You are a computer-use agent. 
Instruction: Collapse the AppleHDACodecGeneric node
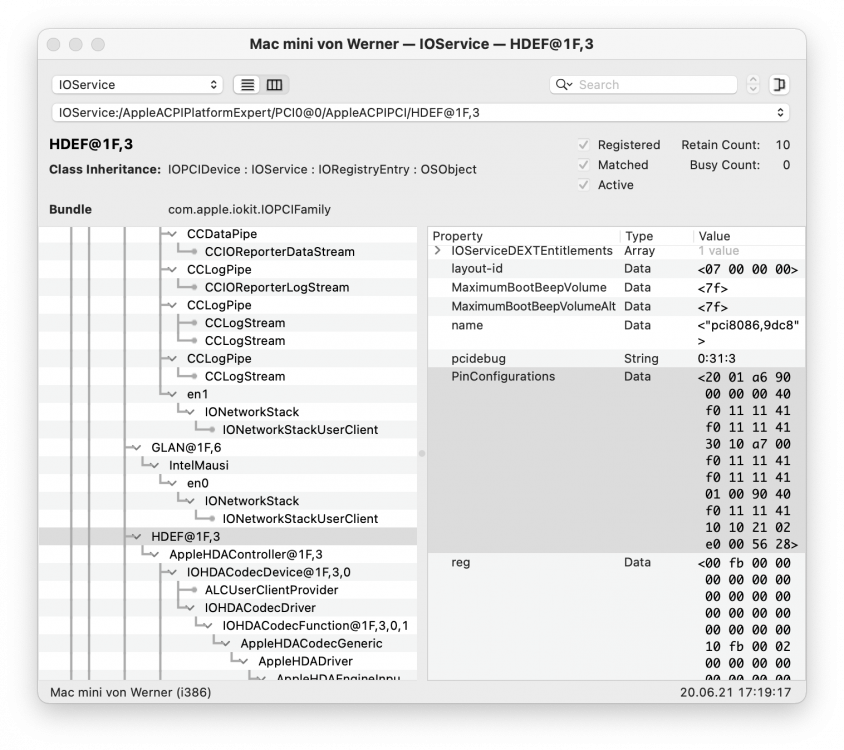[x=225, y=643]
